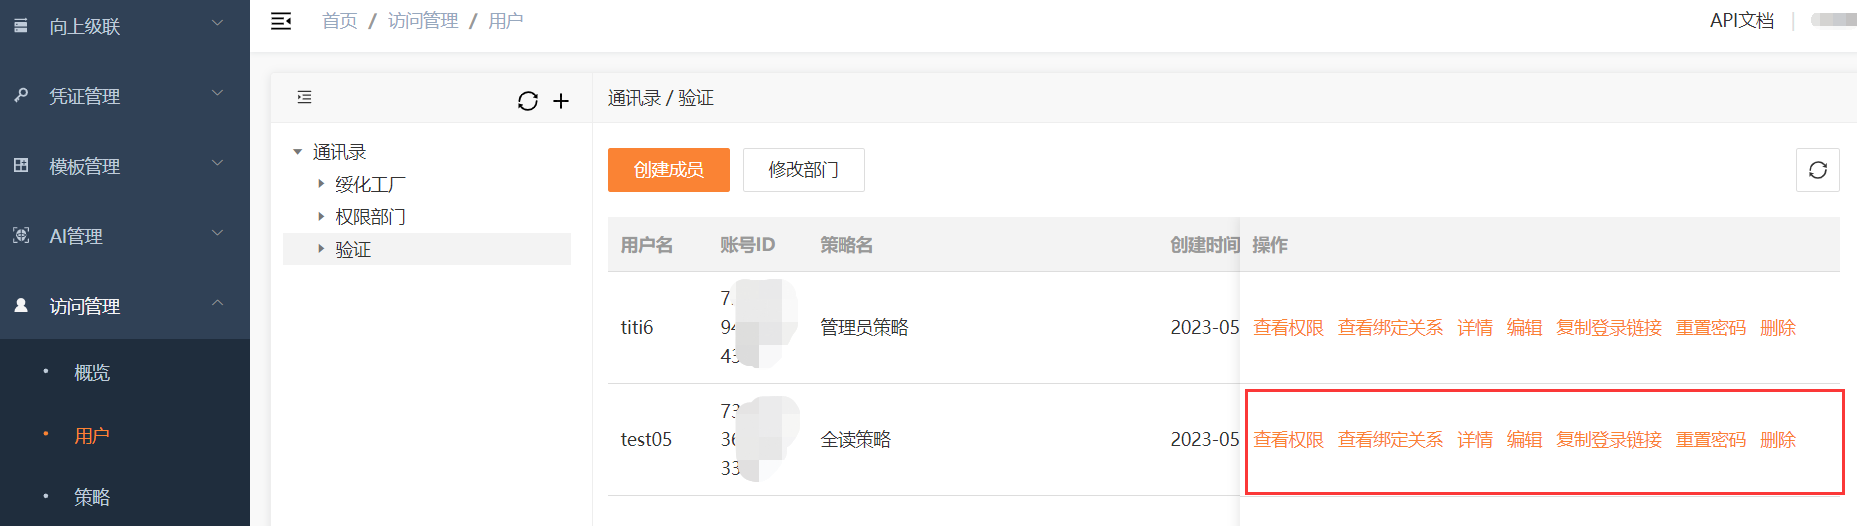The height and width of the screenshot is (526, 1857).
Task: Open the 概览 submenu item
Action: (x=92, y=372)
